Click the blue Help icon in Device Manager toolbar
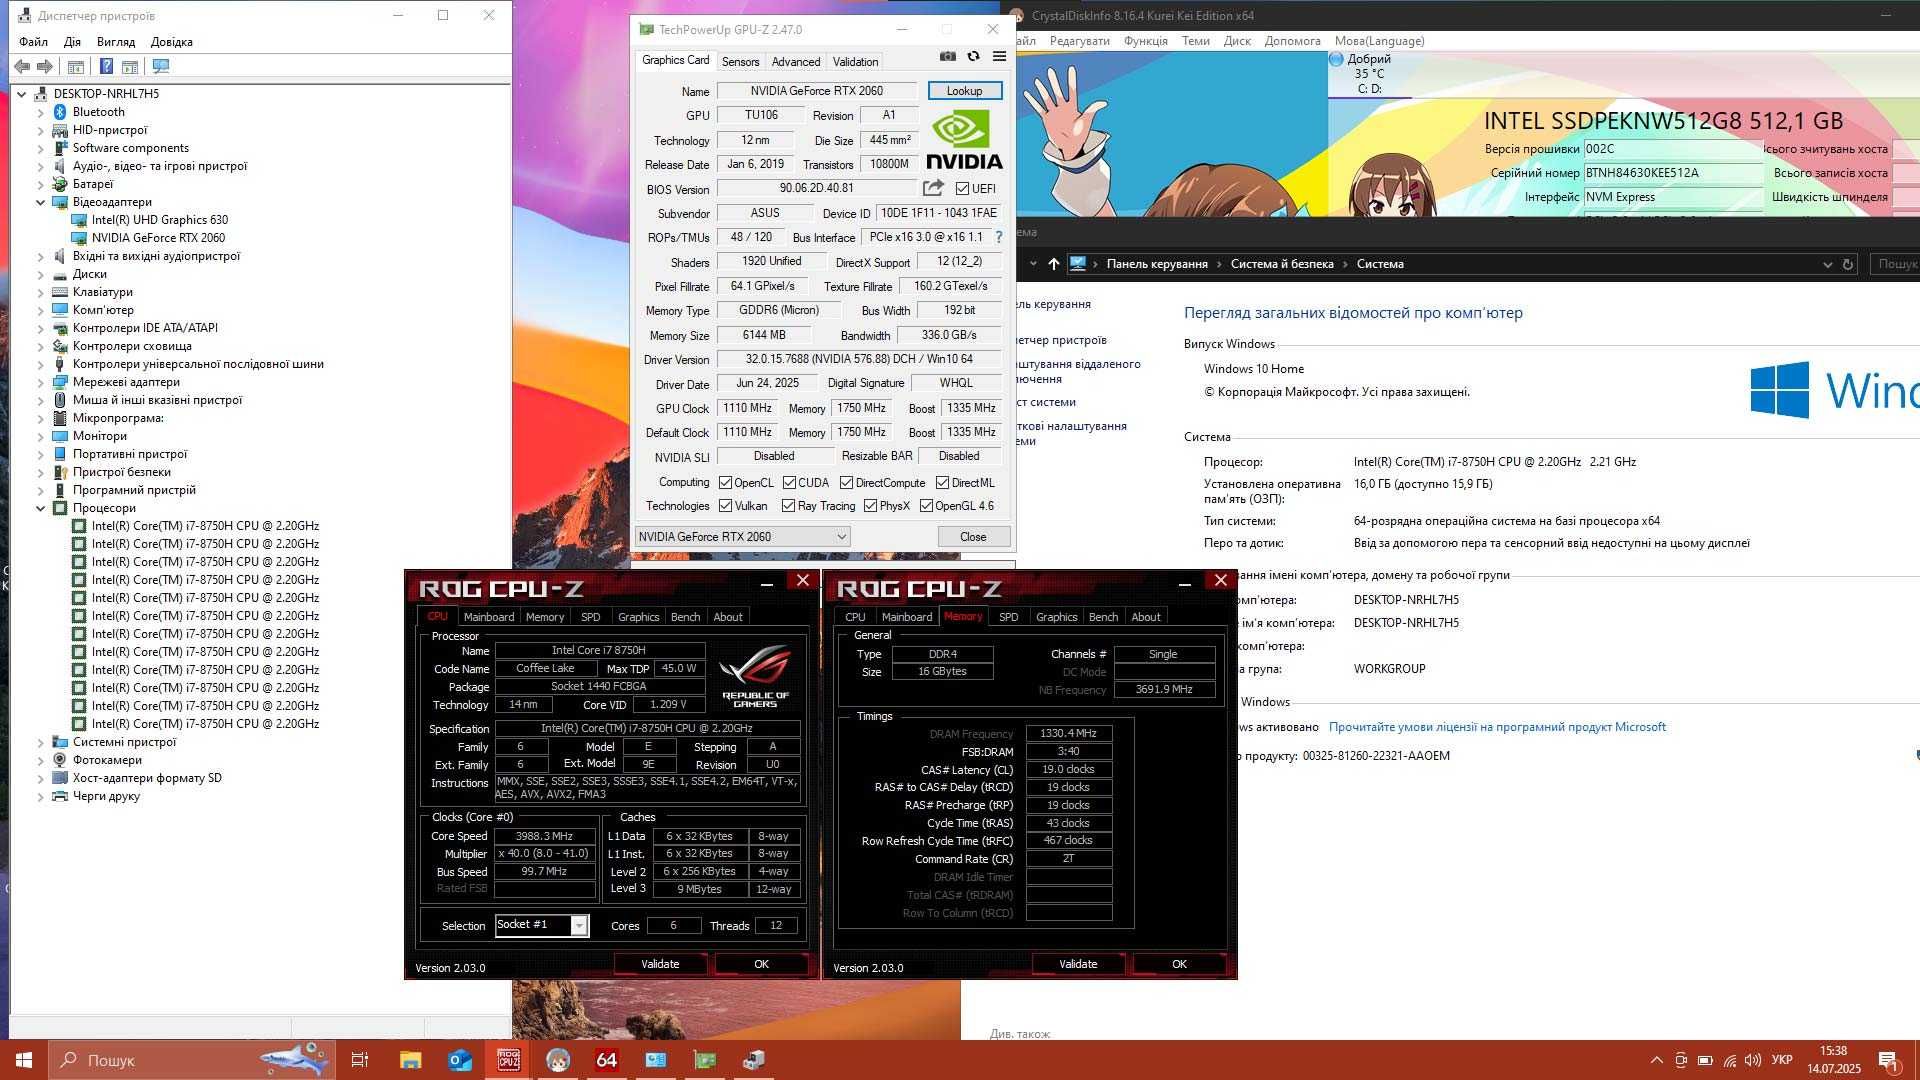 (106, 66)
